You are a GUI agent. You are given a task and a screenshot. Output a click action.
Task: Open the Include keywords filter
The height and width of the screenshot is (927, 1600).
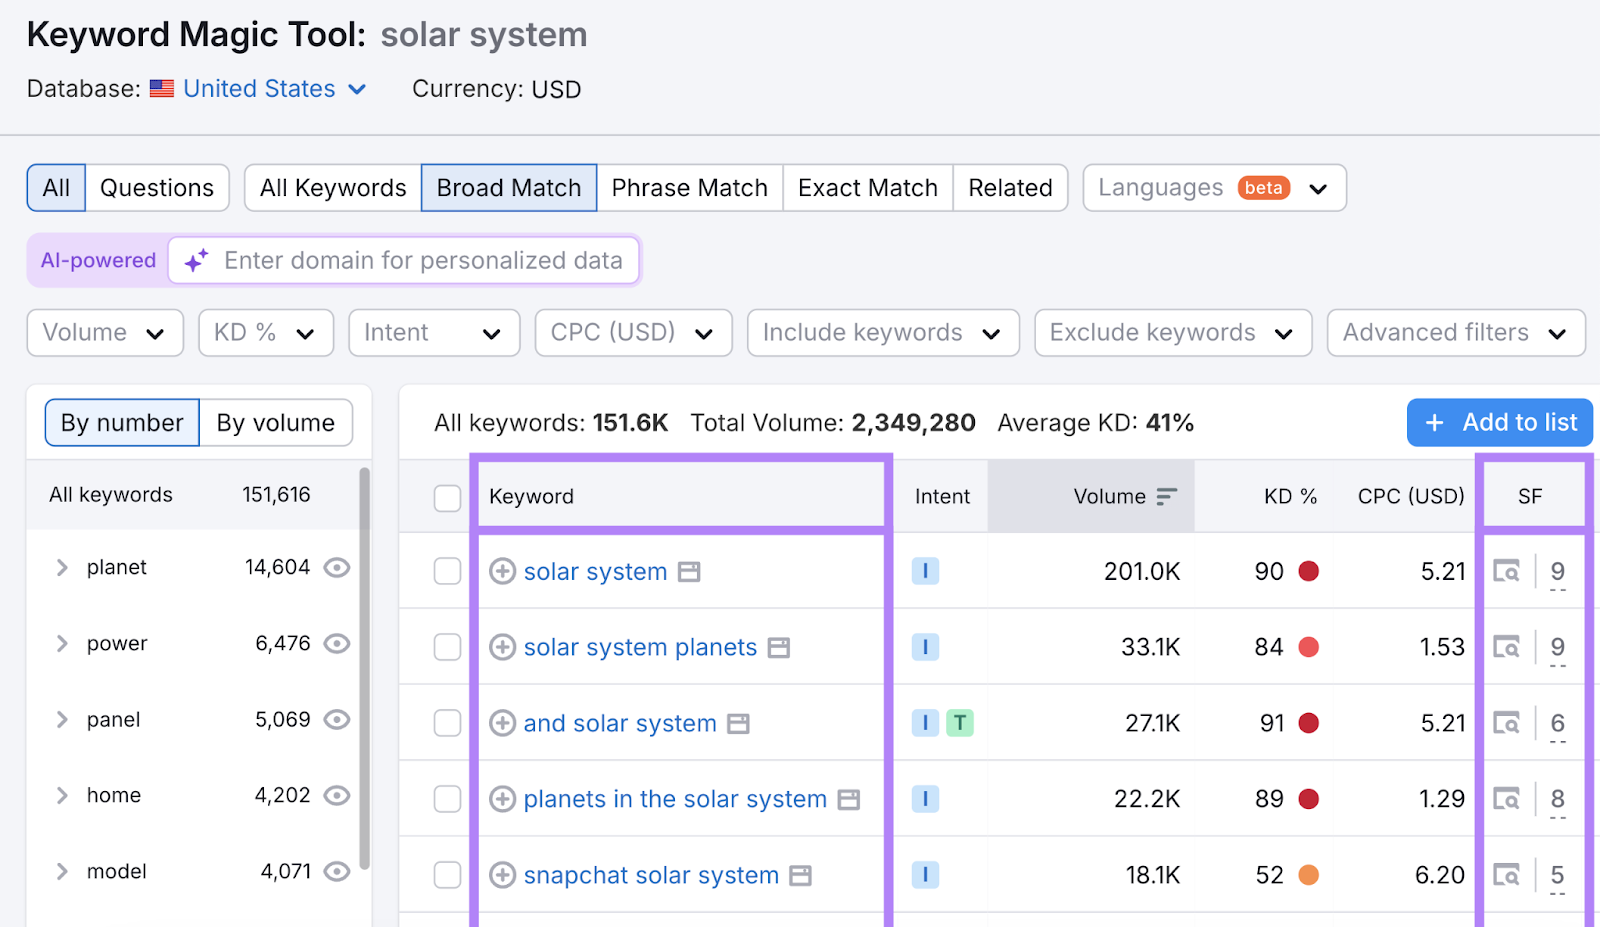pos(882,332)
